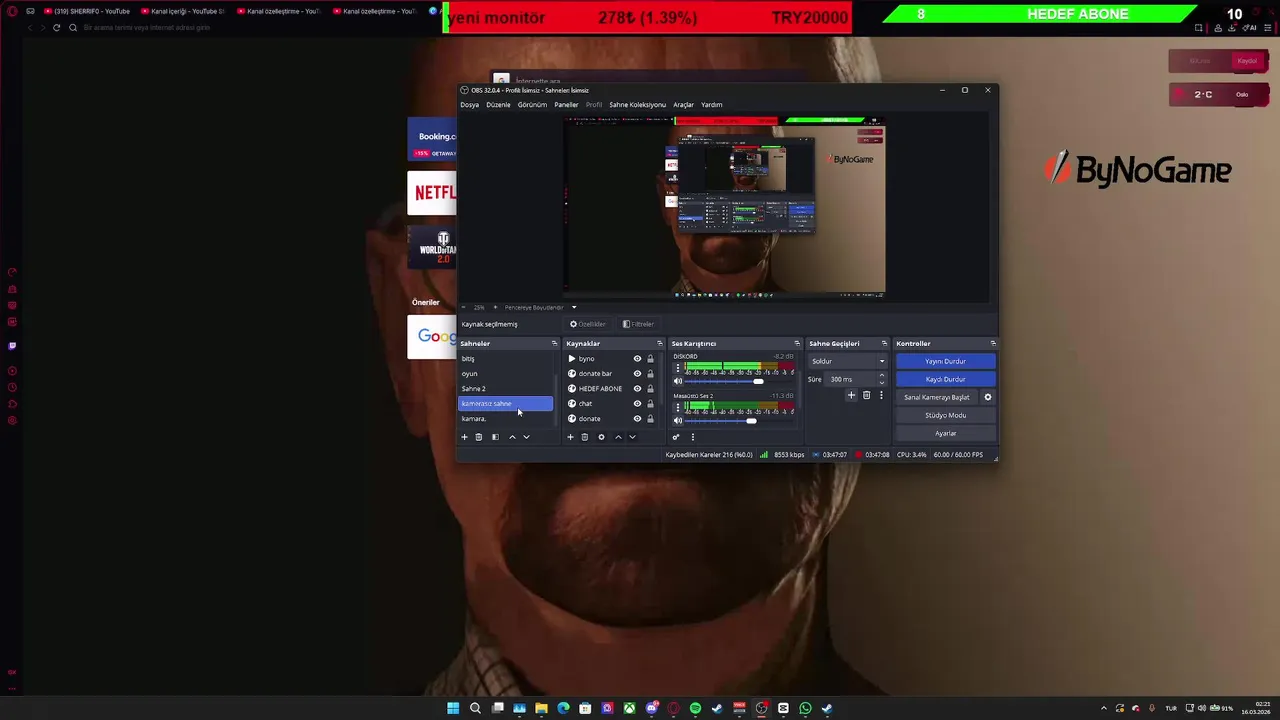Add a new scene with plus icon
Image resolution: width=1280 pixels, height=720 pixels.
pos(464,437)
